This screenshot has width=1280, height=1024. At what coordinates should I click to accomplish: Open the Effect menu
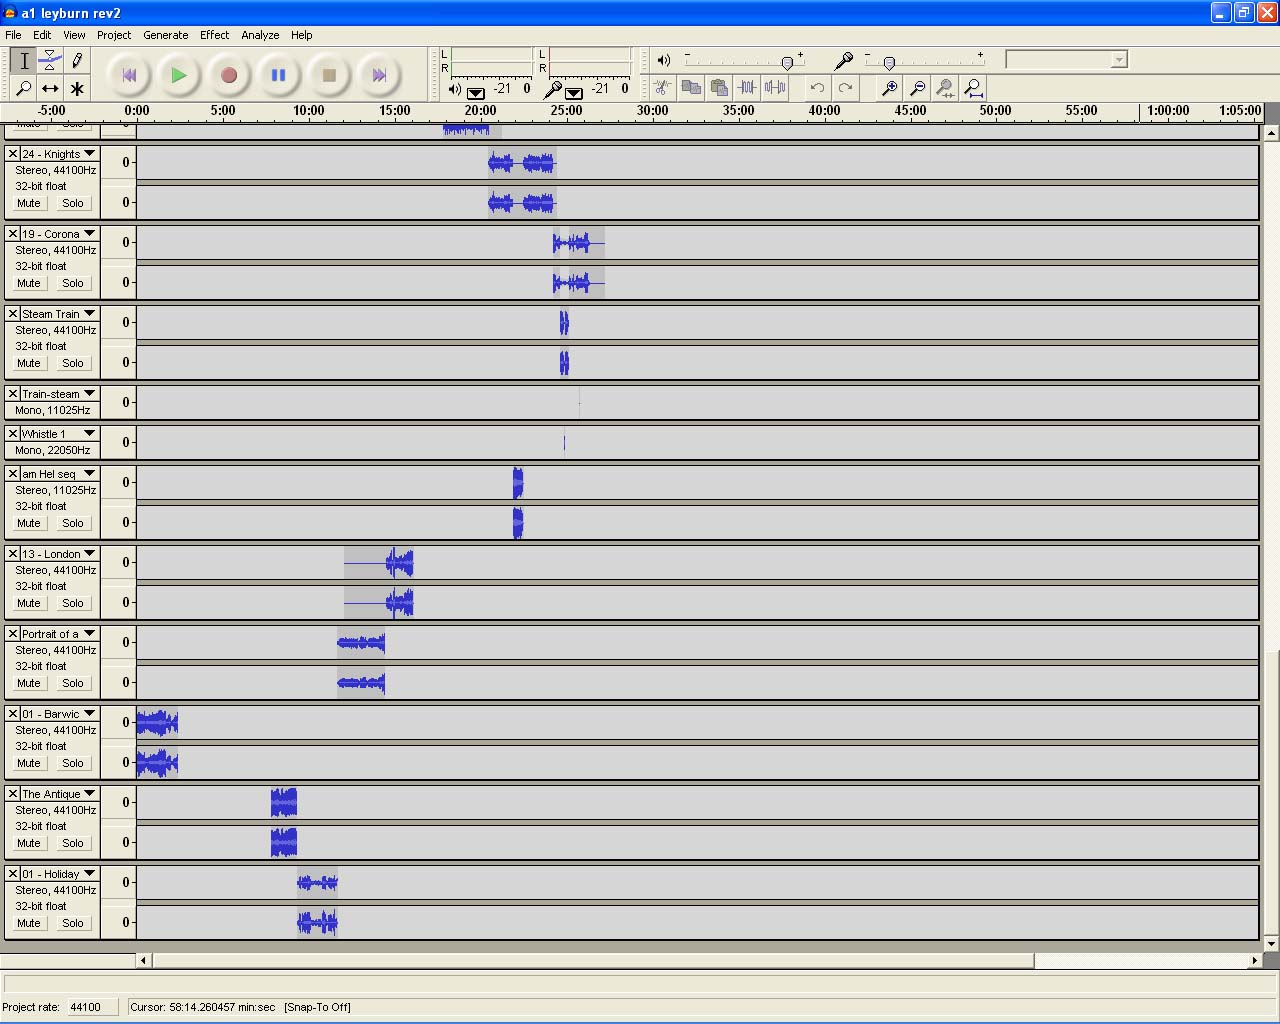click(214, 35)
